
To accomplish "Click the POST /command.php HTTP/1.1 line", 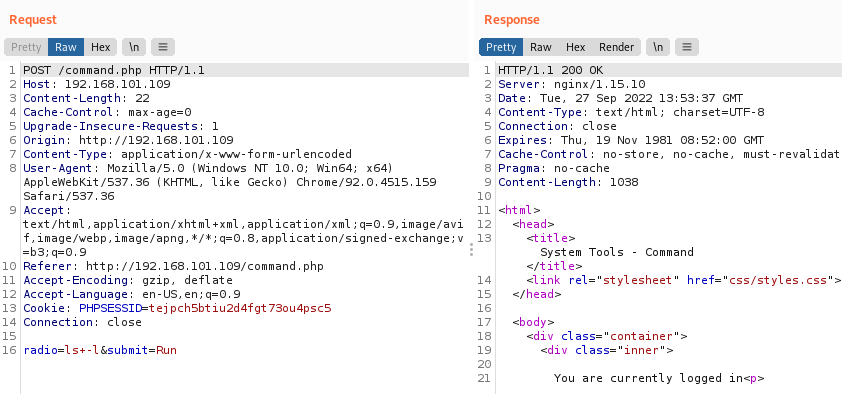I will [x=114, y=70].
